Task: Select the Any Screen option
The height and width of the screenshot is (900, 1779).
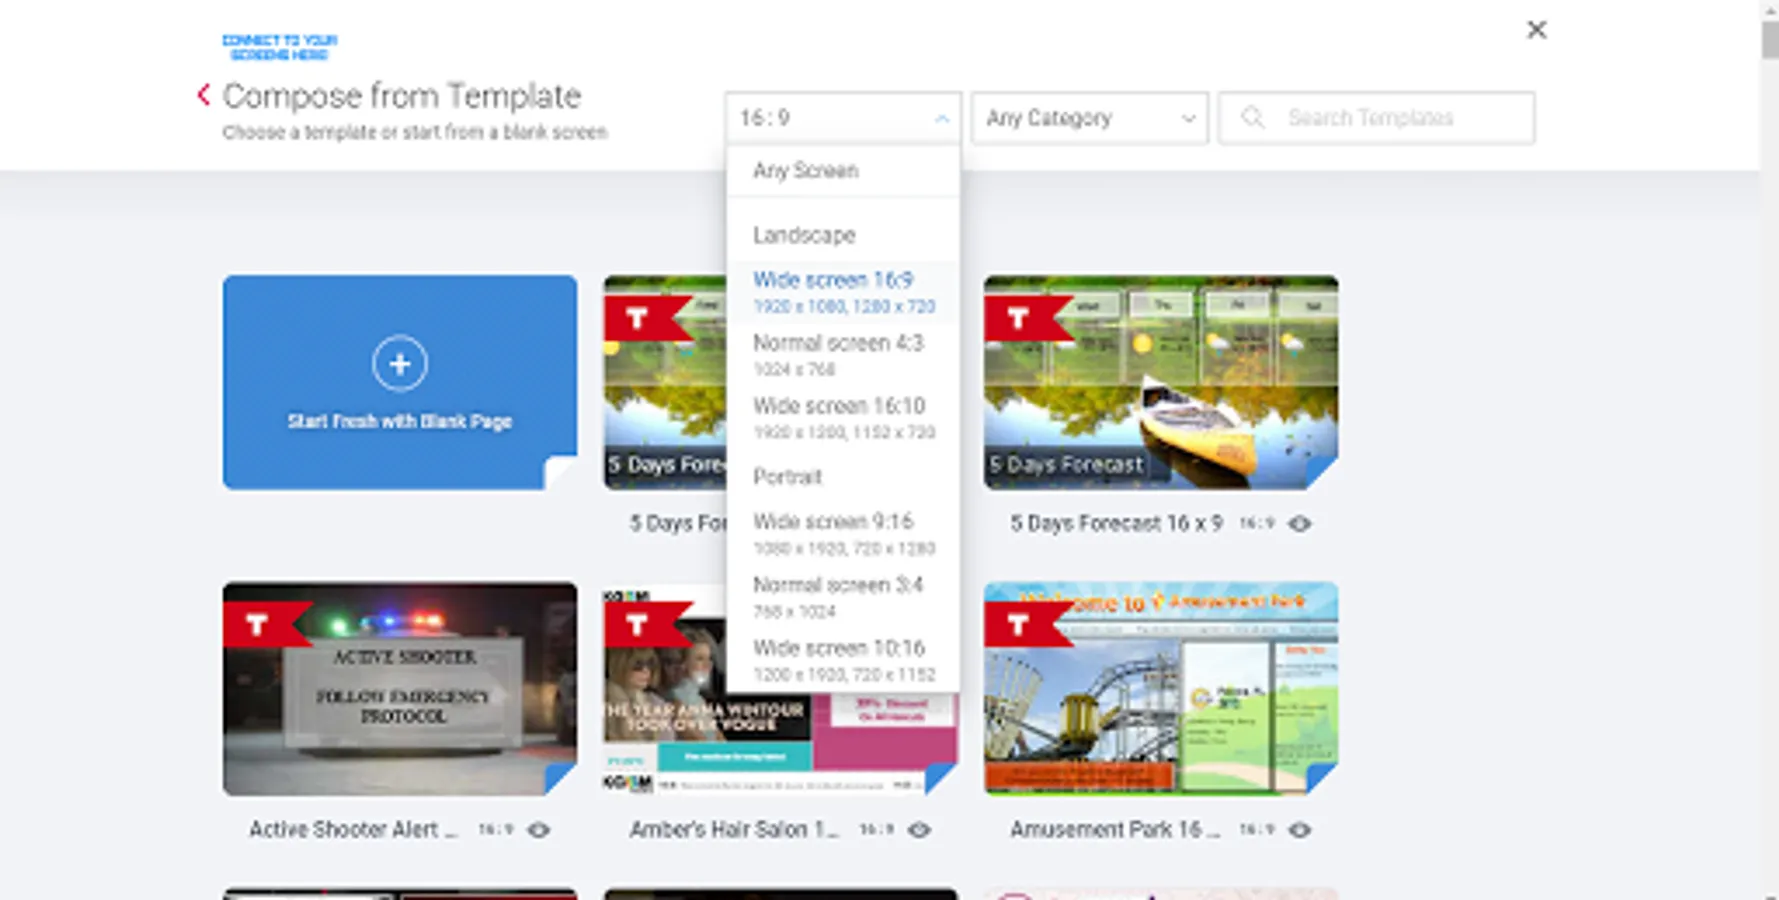Action: tap(806, 170)
